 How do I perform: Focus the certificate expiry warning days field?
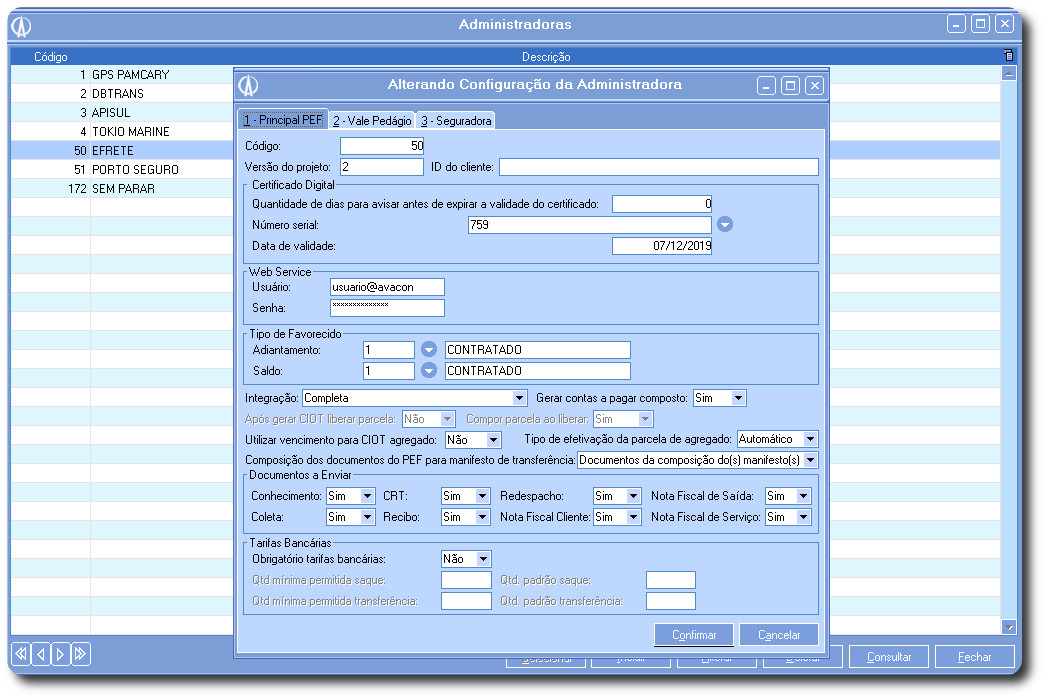pos(662,204)
